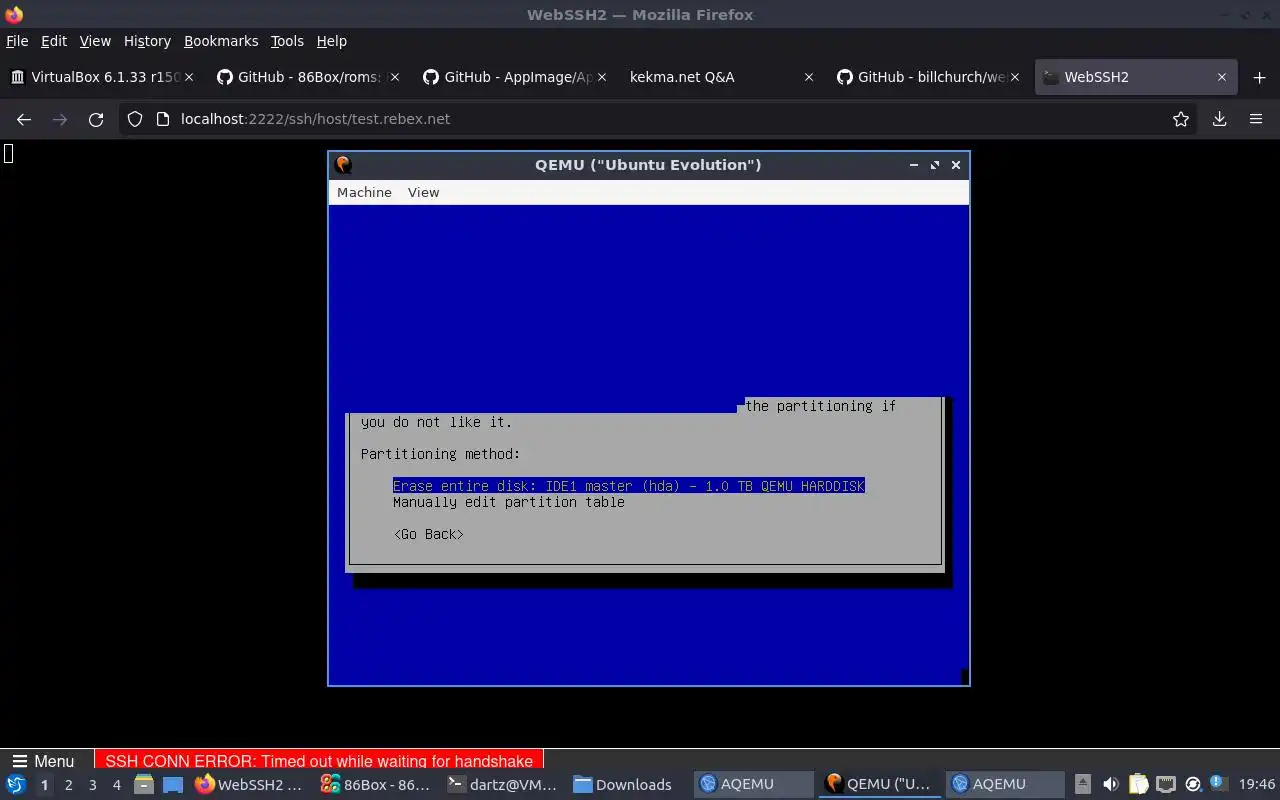Close the WebSSH2 tab

pos(1221,77)
